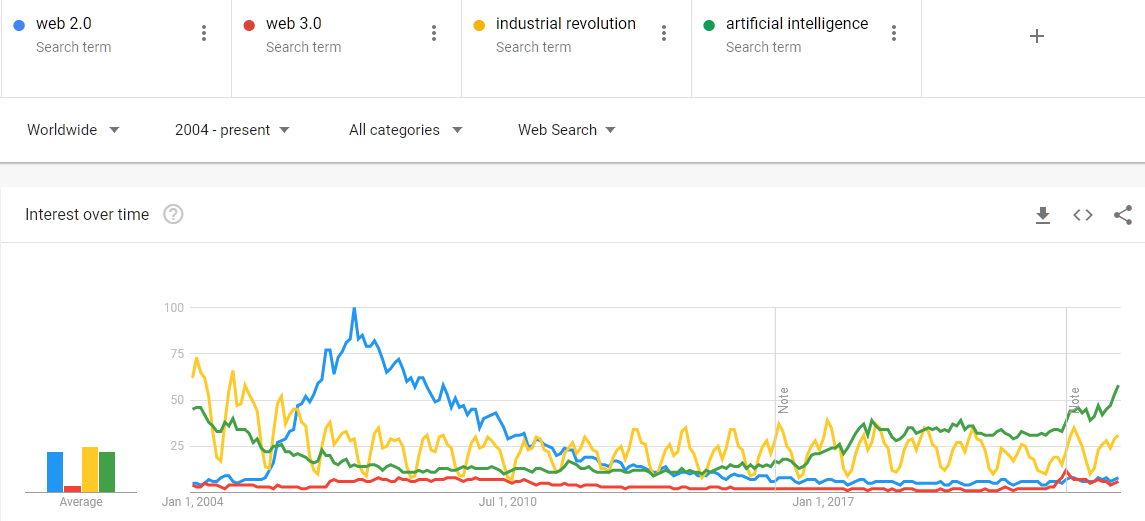Open the 2004 - present date range dropdown
Viewport: 1145px width, 521px height.
coord(232,130)
